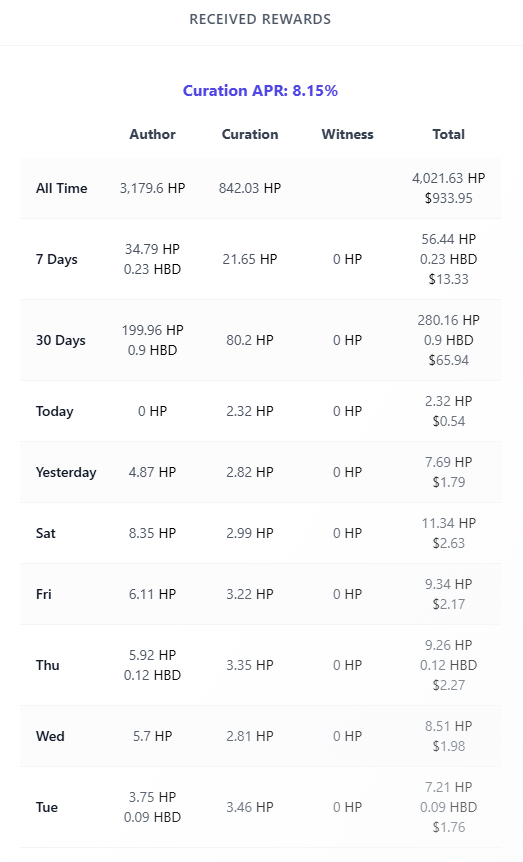Image resolution: width=523 pixels, height=862 pixels.
Task: Click the 30 Days total $65.94 value
Action: (449, 360)
